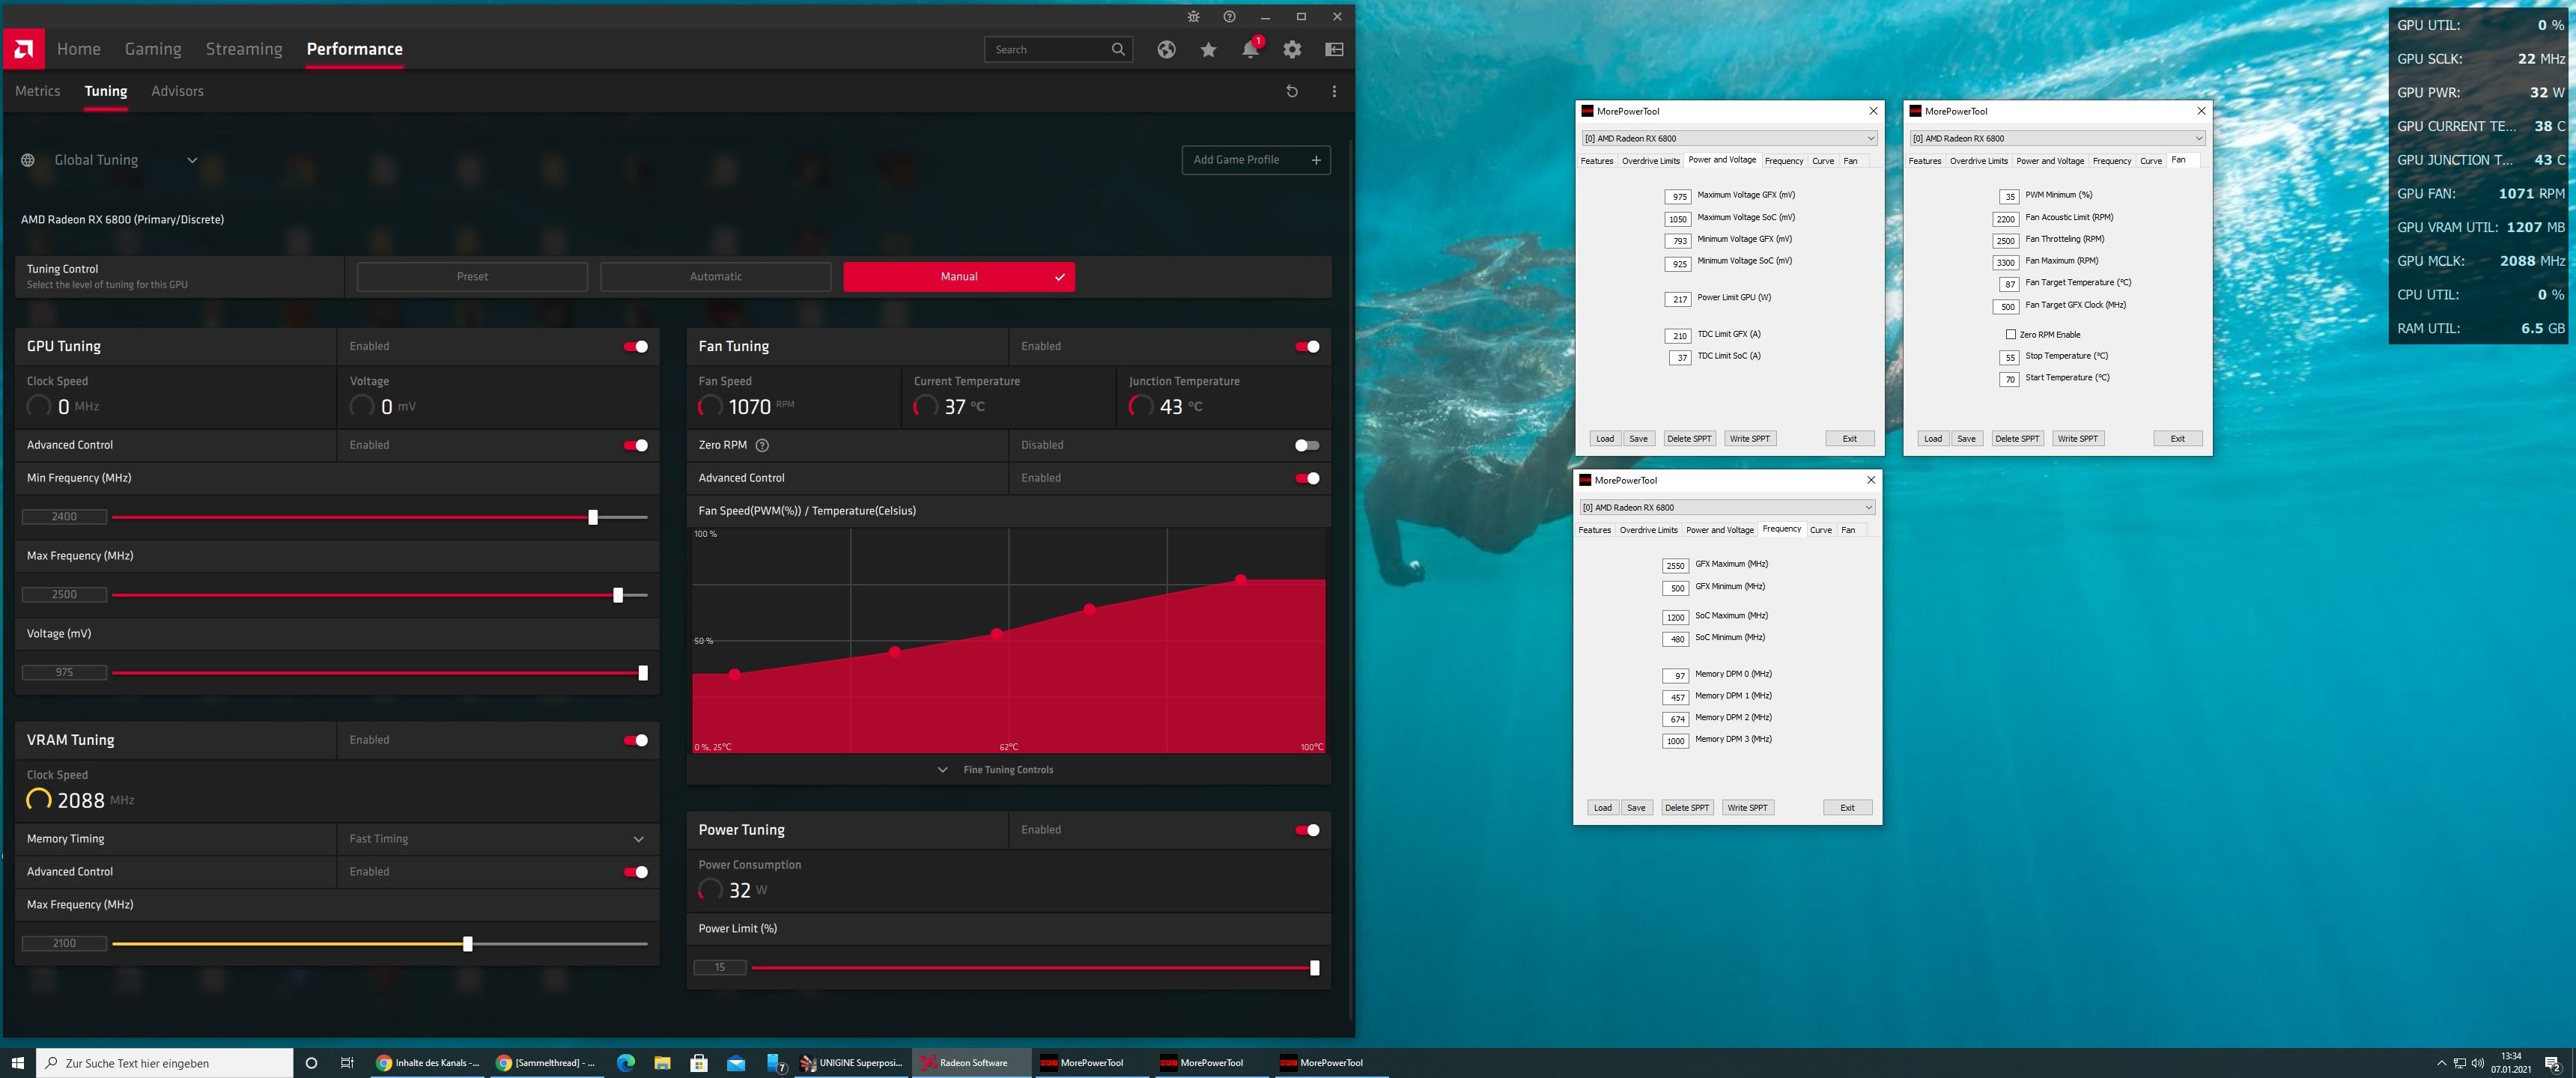Open GPU dropdown in Power and Voltage MorePowerTool
Screen dimensions: 2576x1078
(1729, 138)
